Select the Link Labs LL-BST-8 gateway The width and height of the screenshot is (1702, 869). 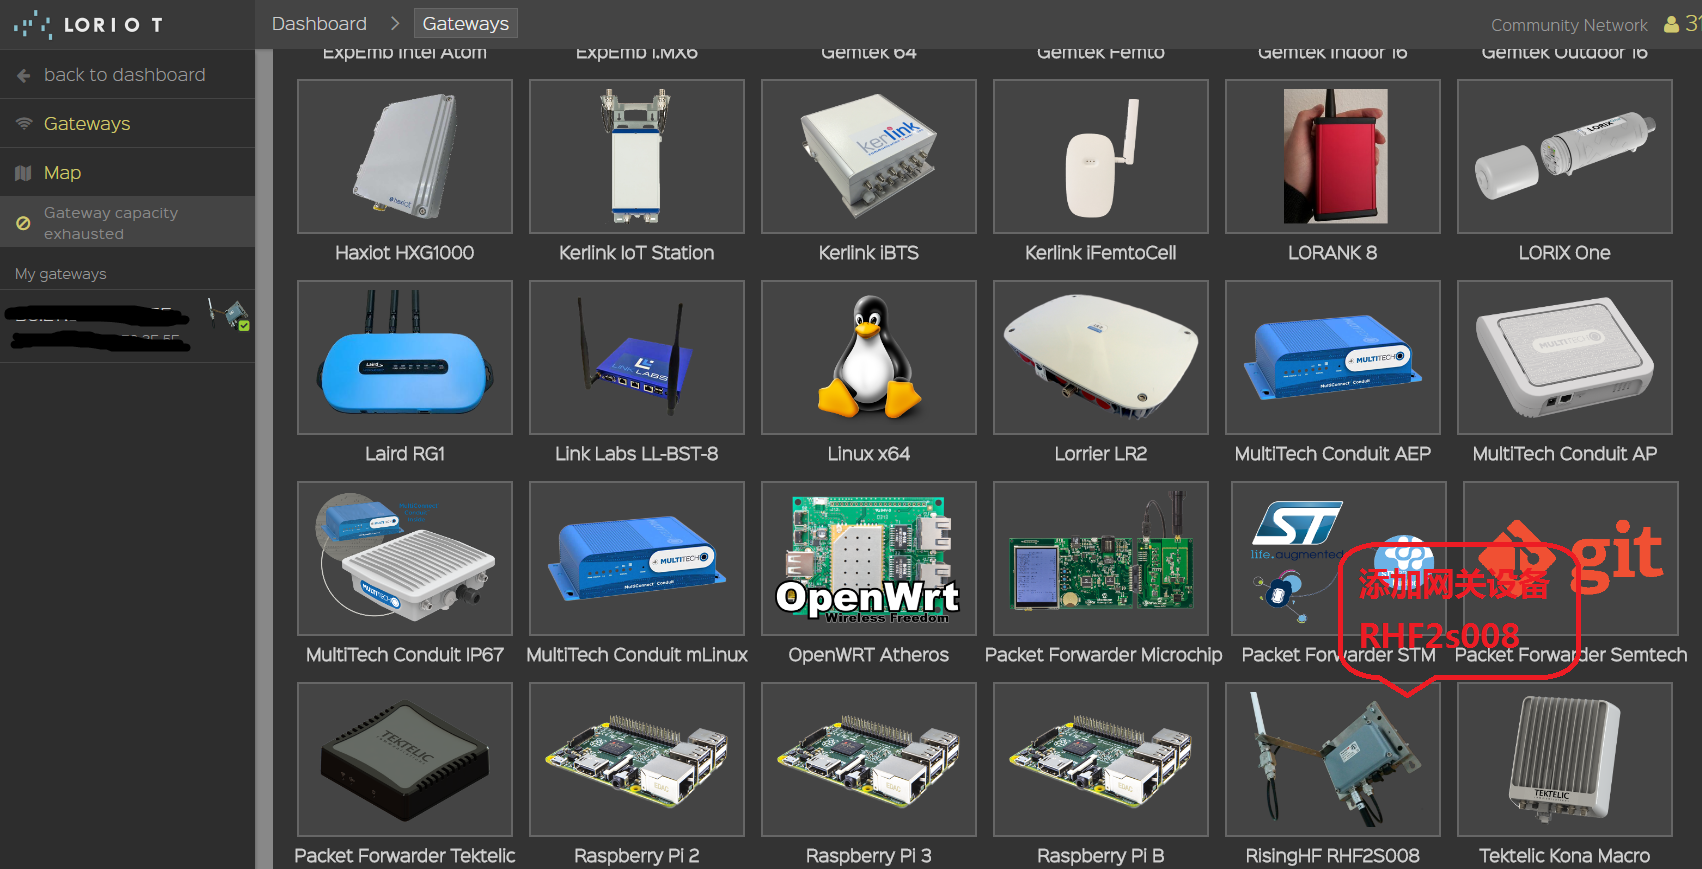637,358
